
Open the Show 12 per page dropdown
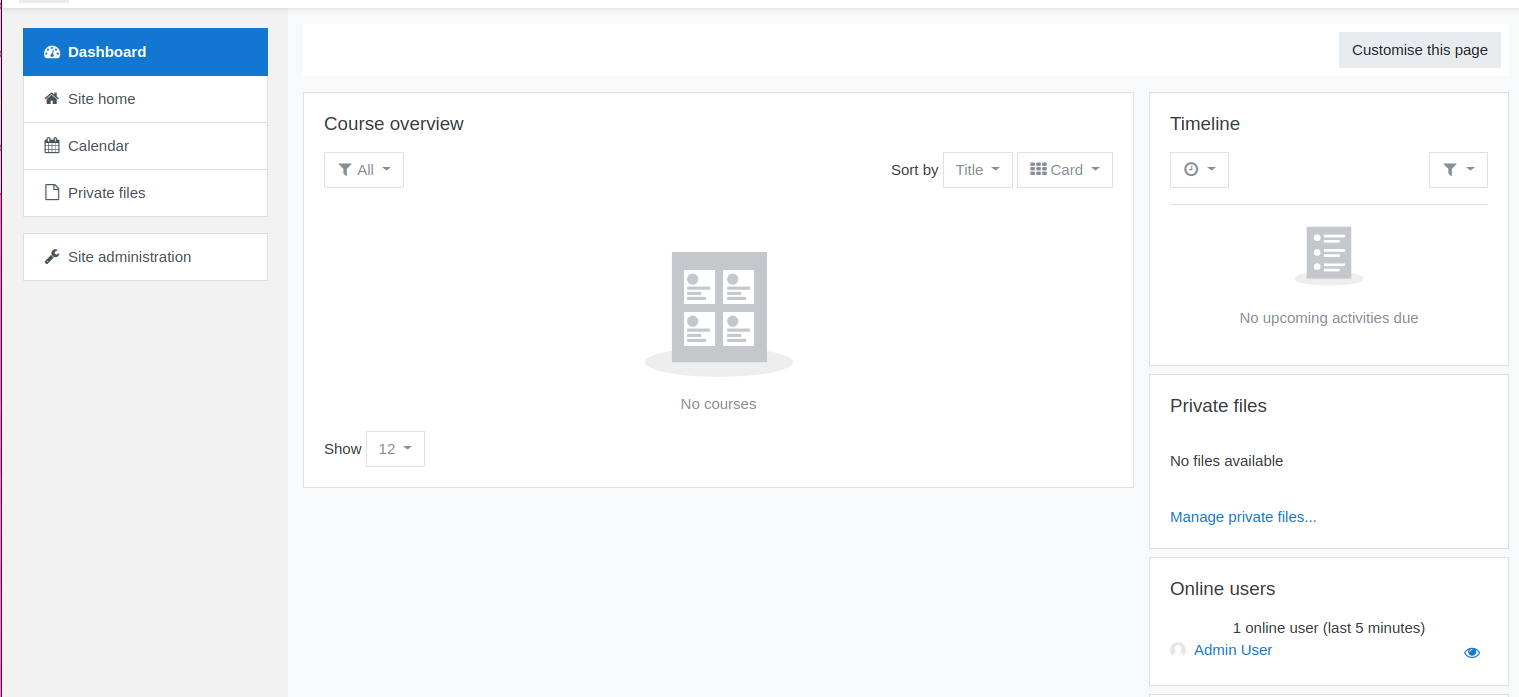coord(395,449)
